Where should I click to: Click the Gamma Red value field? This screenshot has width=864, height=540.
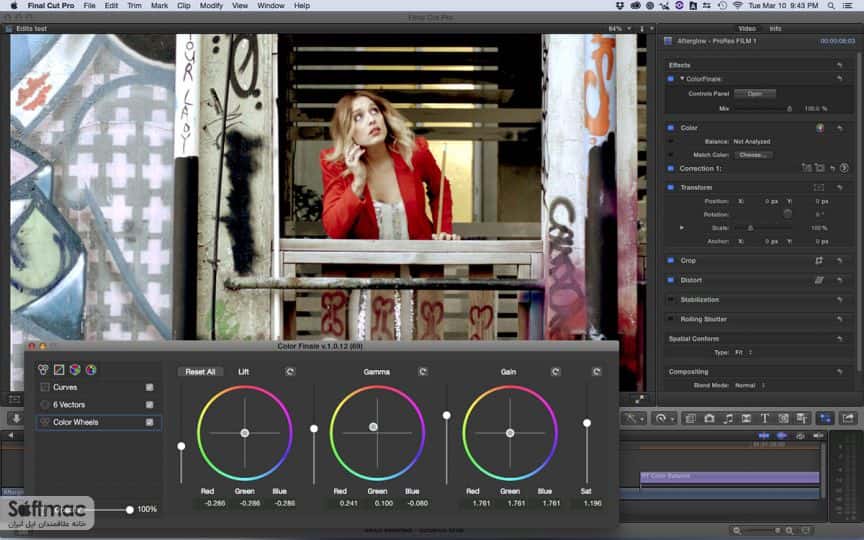pos(348,503)
